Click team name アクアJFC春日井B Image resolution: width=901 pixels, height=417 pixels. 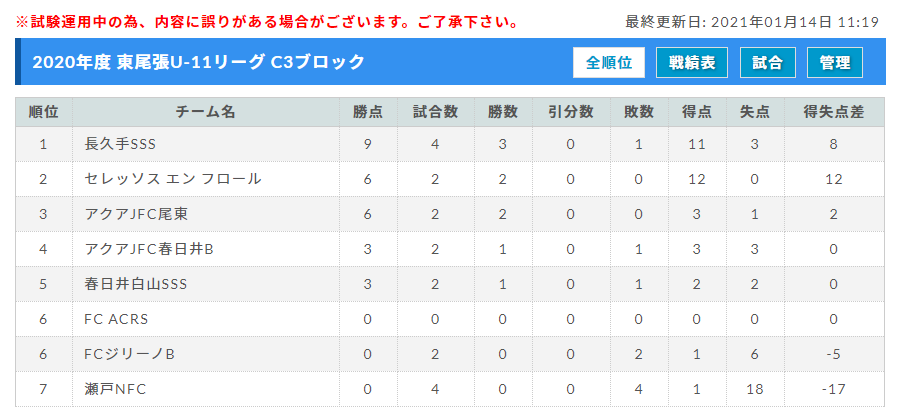149,249
